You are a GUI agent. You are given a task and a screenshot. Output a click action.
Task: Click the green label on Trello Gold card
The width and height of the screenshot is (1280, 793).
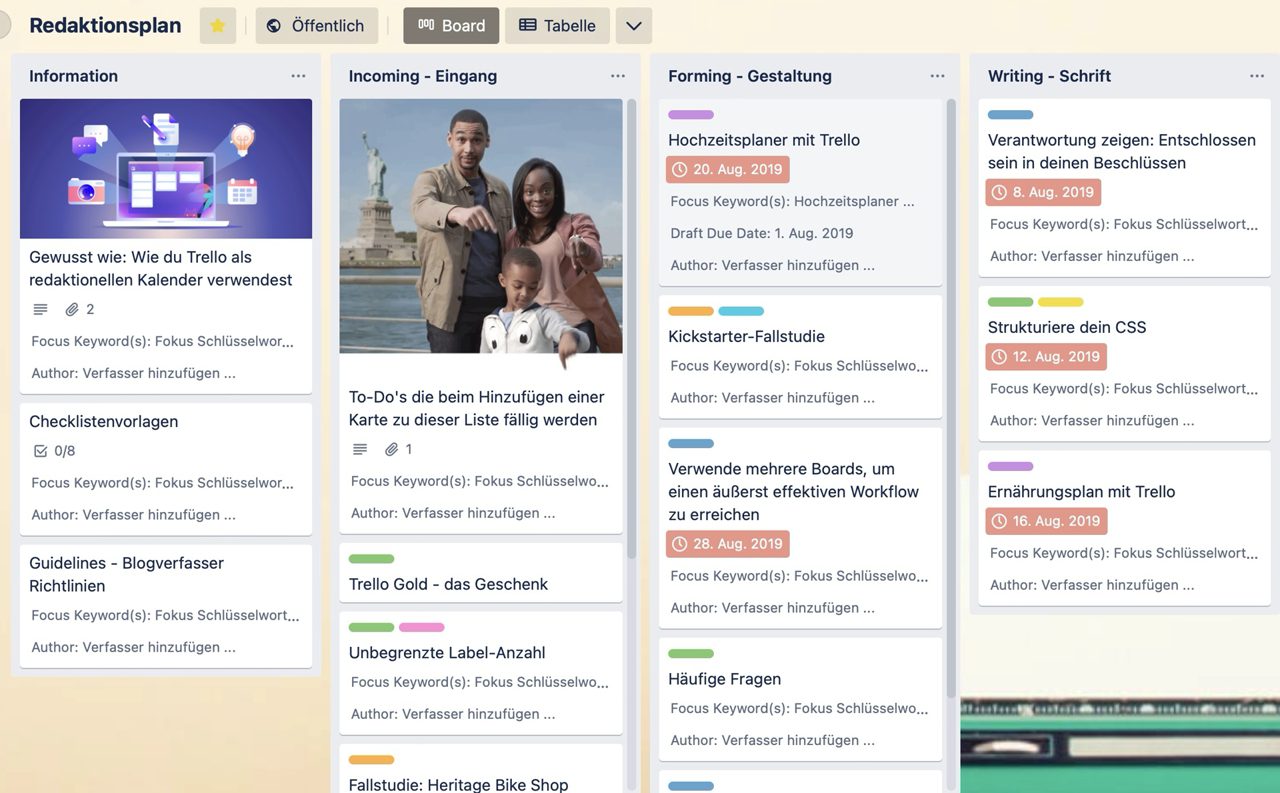coord(372,559)
